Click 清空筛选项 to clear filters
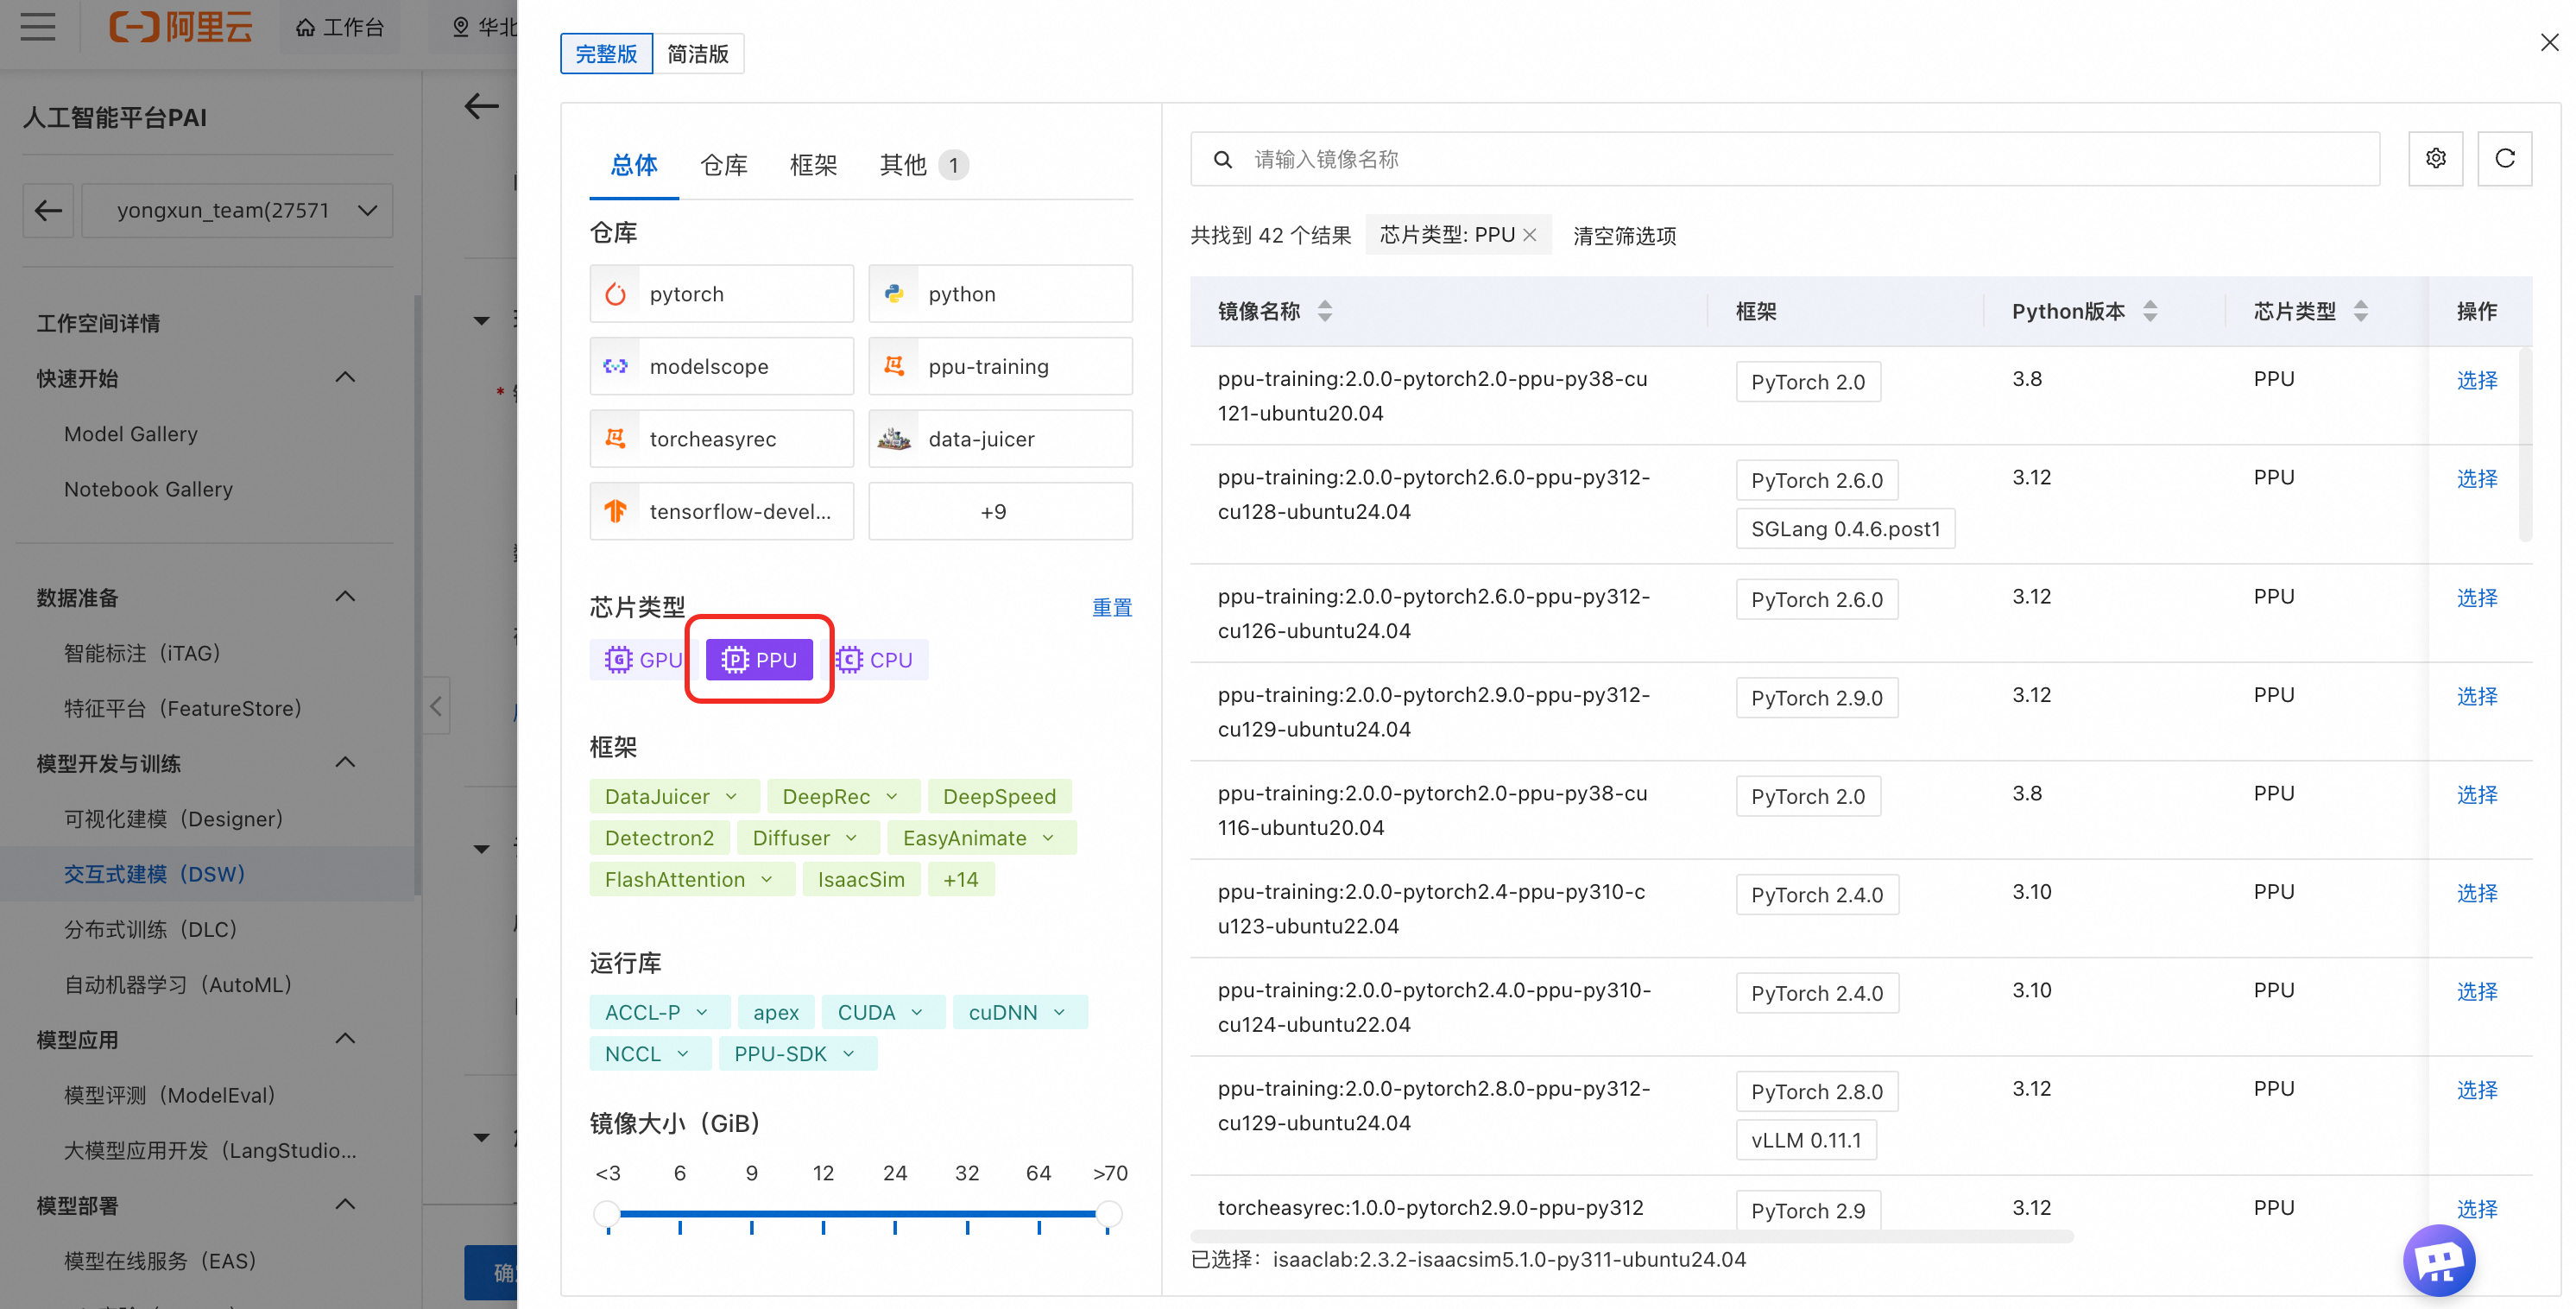This screenshot has height=1309, width=2576. (x=1624, y=236)
